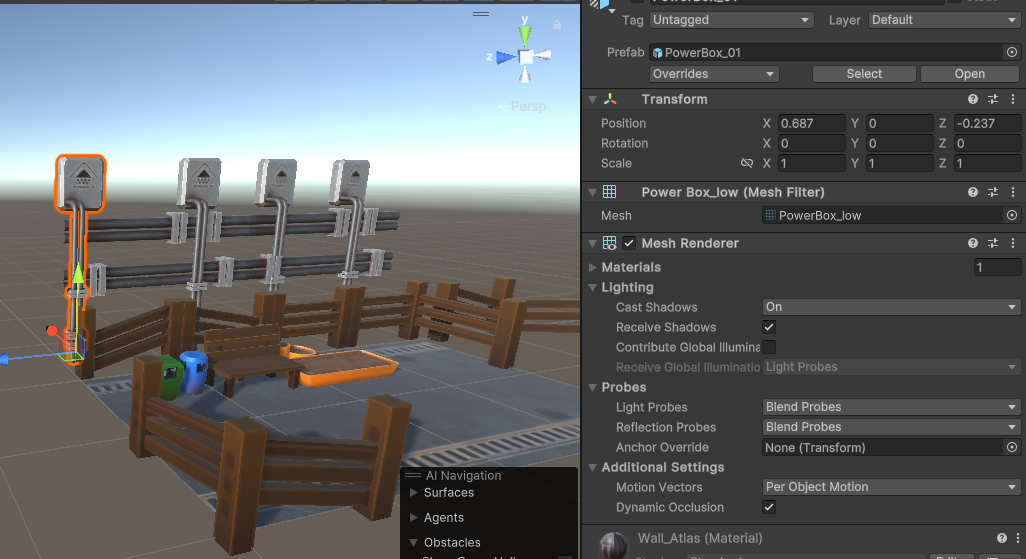
Task: Open the Motion Vectors dropdown
Action: [891, 487]
